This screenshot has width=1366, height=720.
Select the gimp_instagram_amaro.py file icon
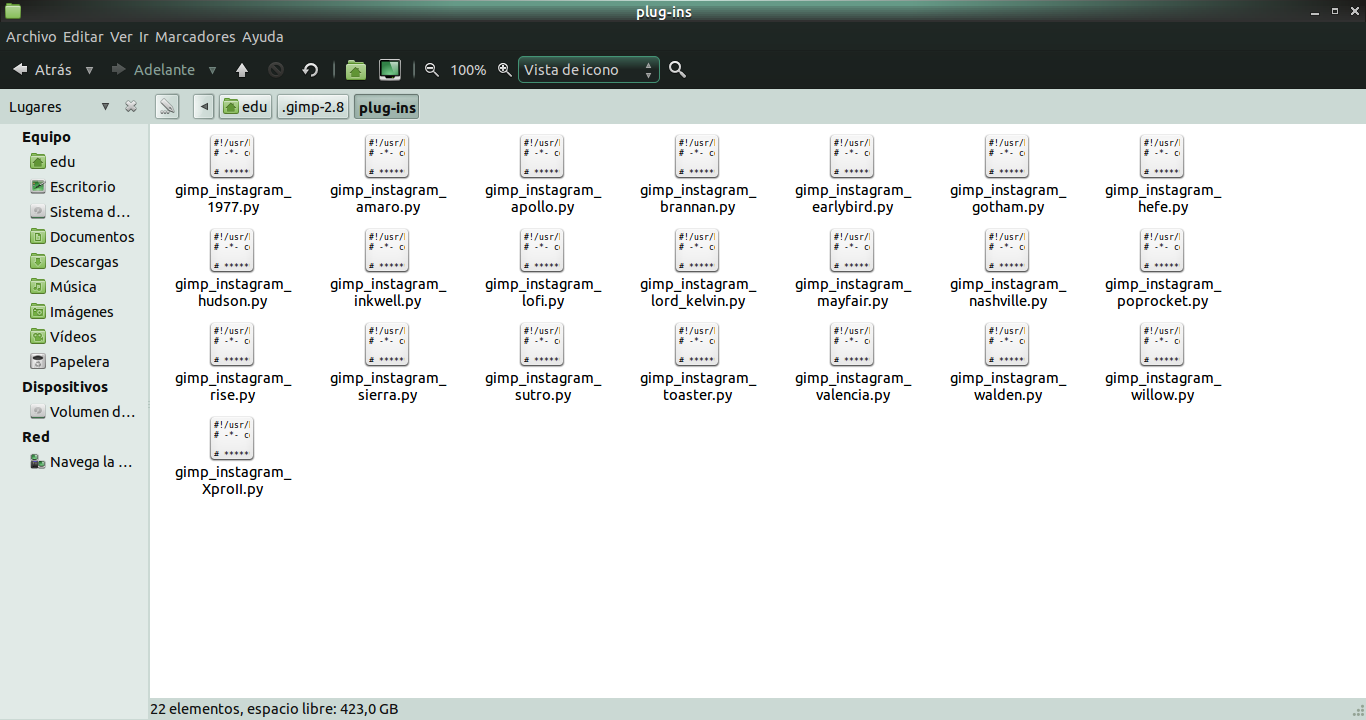[387, 157]
